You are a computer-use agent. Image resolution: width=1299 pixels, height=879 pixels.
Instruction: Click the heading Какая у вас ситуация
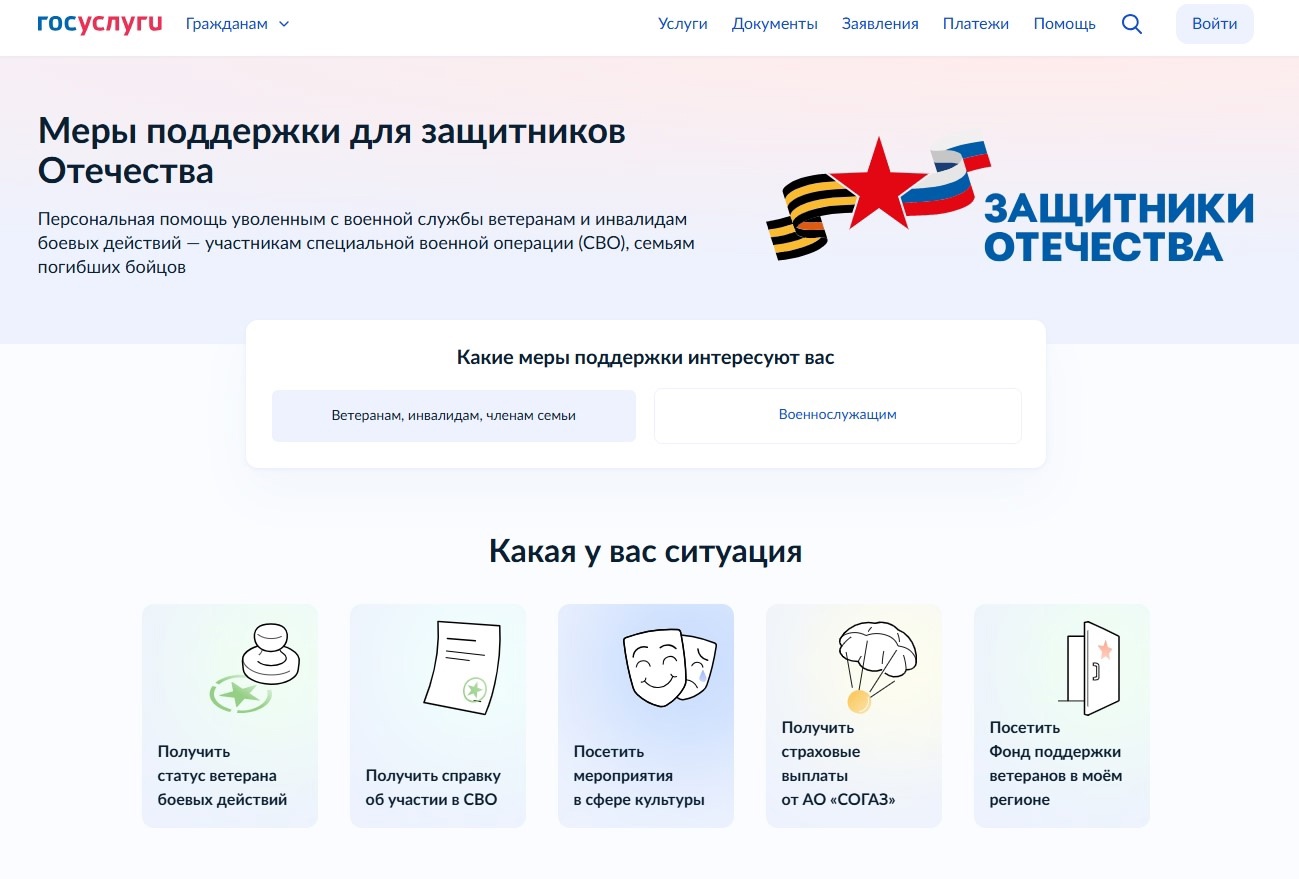[646, 551]
